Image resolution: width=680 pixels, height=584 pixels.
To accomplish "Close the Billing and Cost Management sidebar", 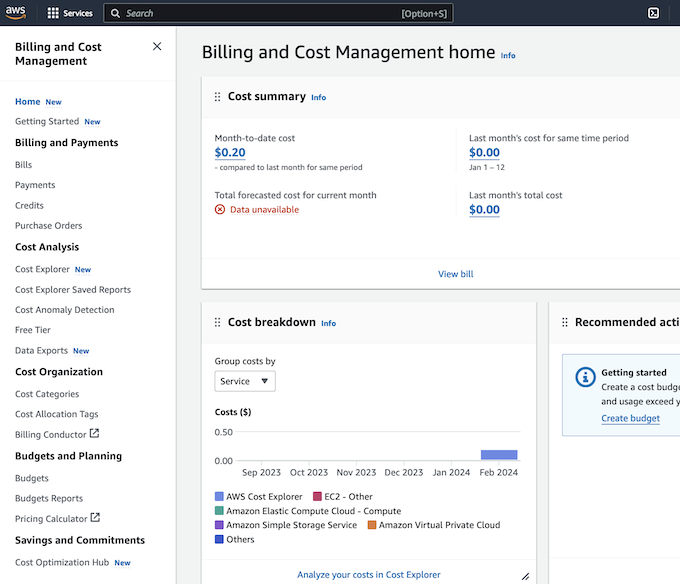I will pyautogui.click(x=157, y=46).
